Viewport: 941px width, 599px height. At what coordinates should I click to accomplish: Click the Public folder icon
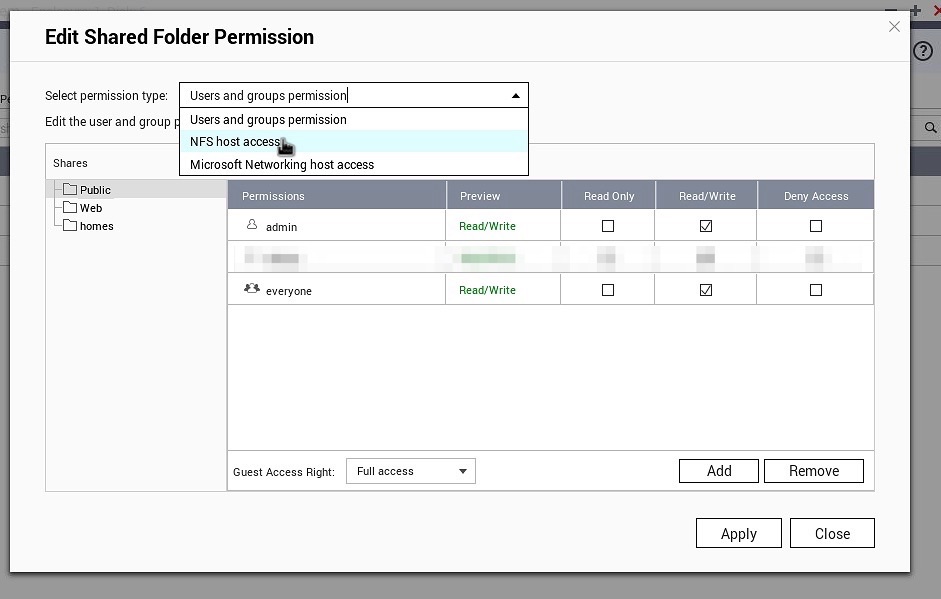[x=70, y=190]
